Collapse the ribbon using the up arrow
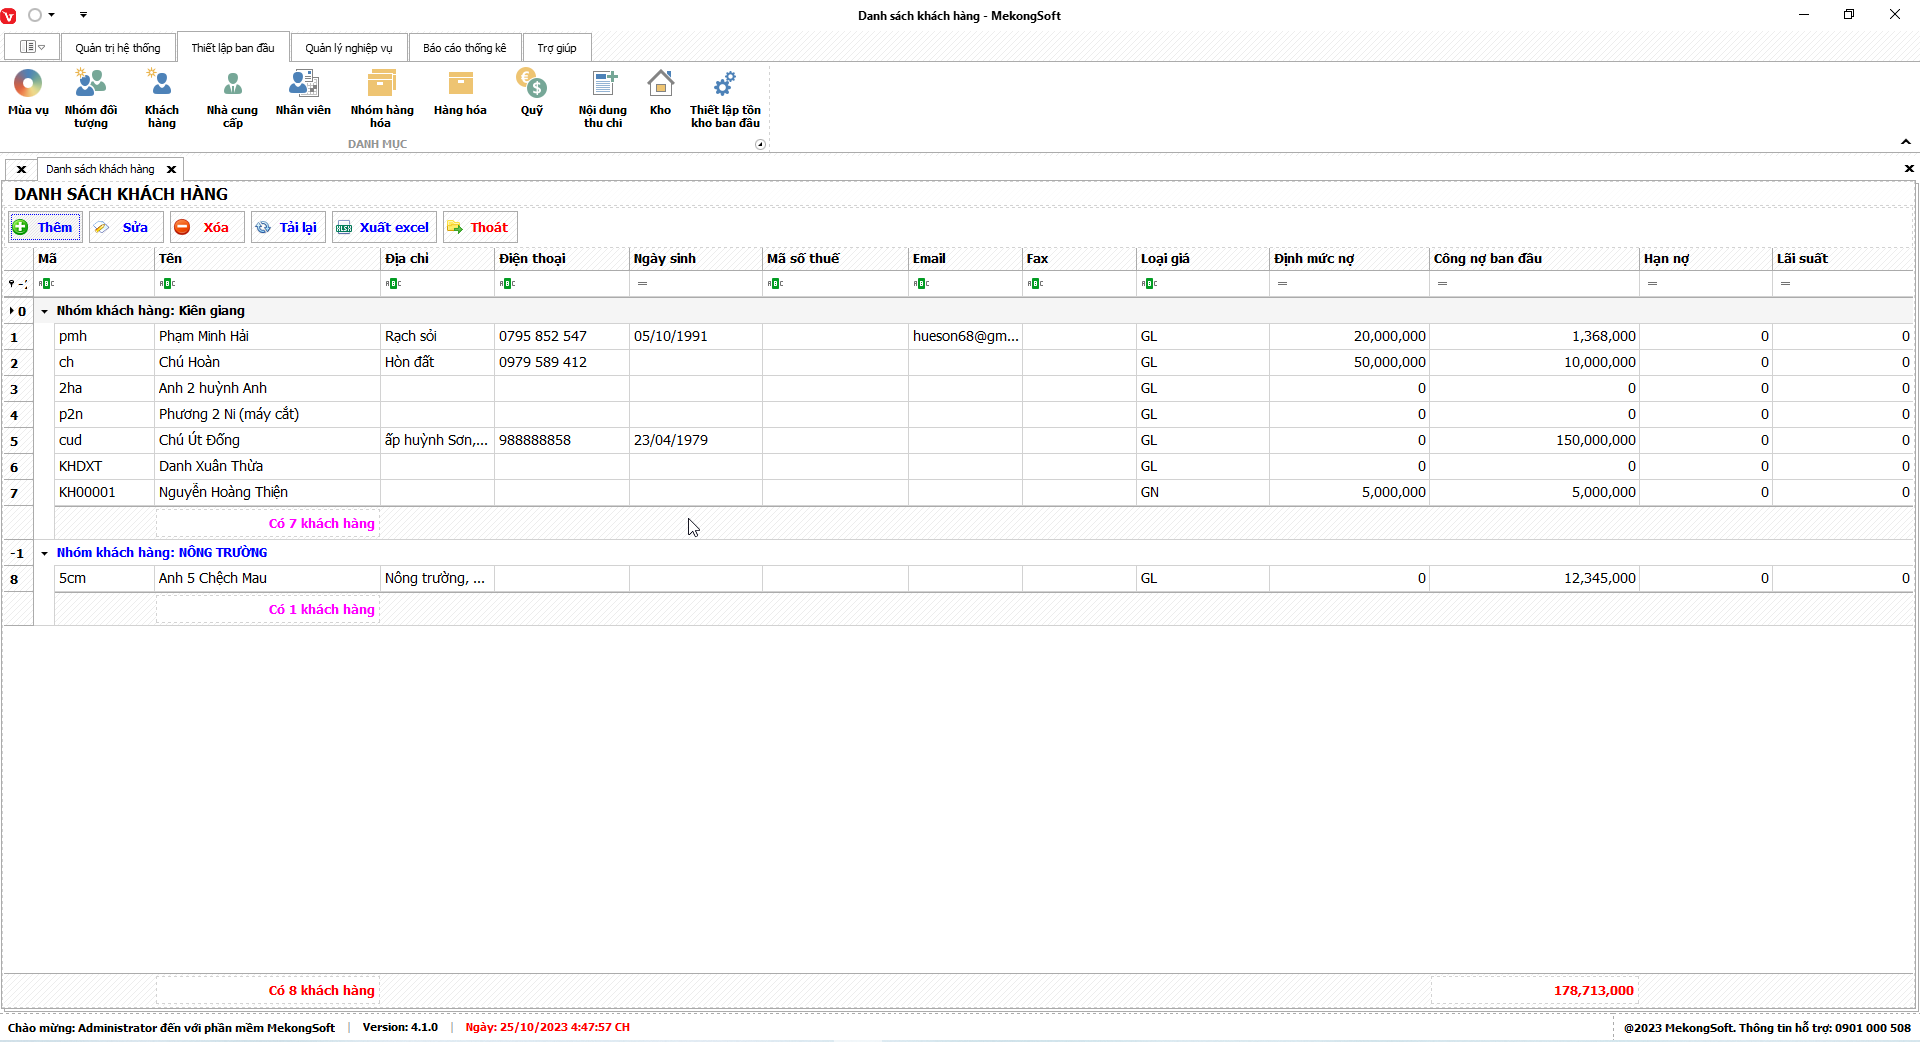This screenshot has height=1042, width=1920. click(1905, 142)
